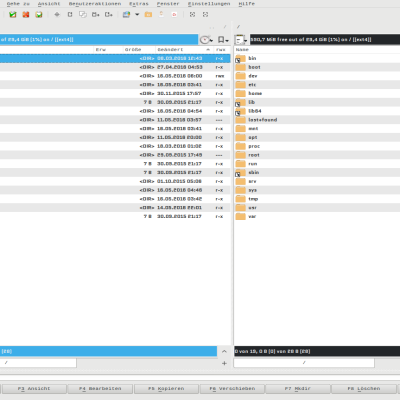400x400 pixels.
Task: Open the Hilfe menu
Action: tap(247, 4)
